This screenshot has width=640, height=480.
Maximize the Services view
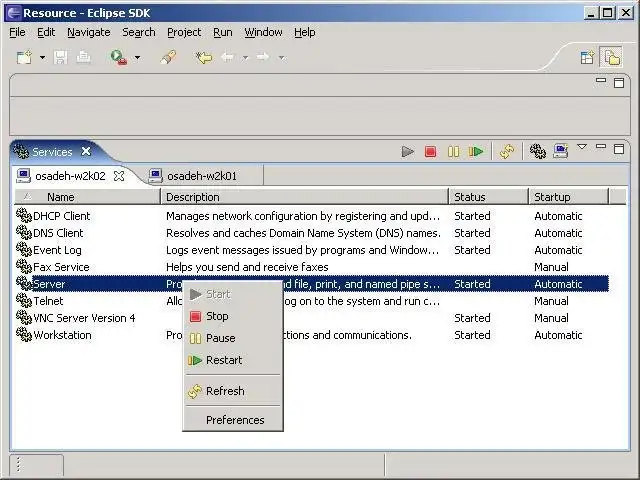click(619, 149)
